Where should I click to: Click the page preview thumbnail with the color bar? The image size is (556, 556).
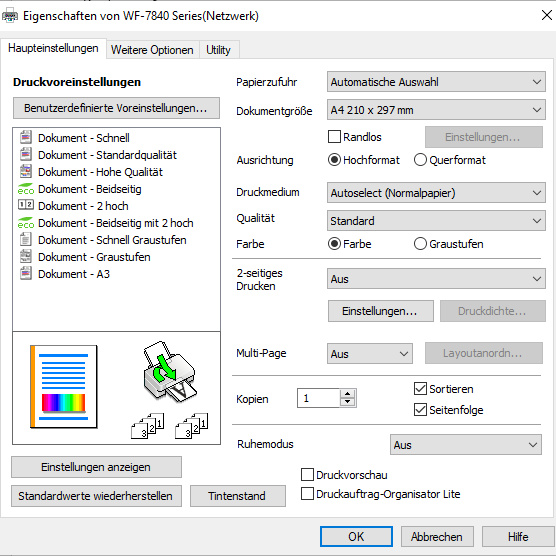63,387
